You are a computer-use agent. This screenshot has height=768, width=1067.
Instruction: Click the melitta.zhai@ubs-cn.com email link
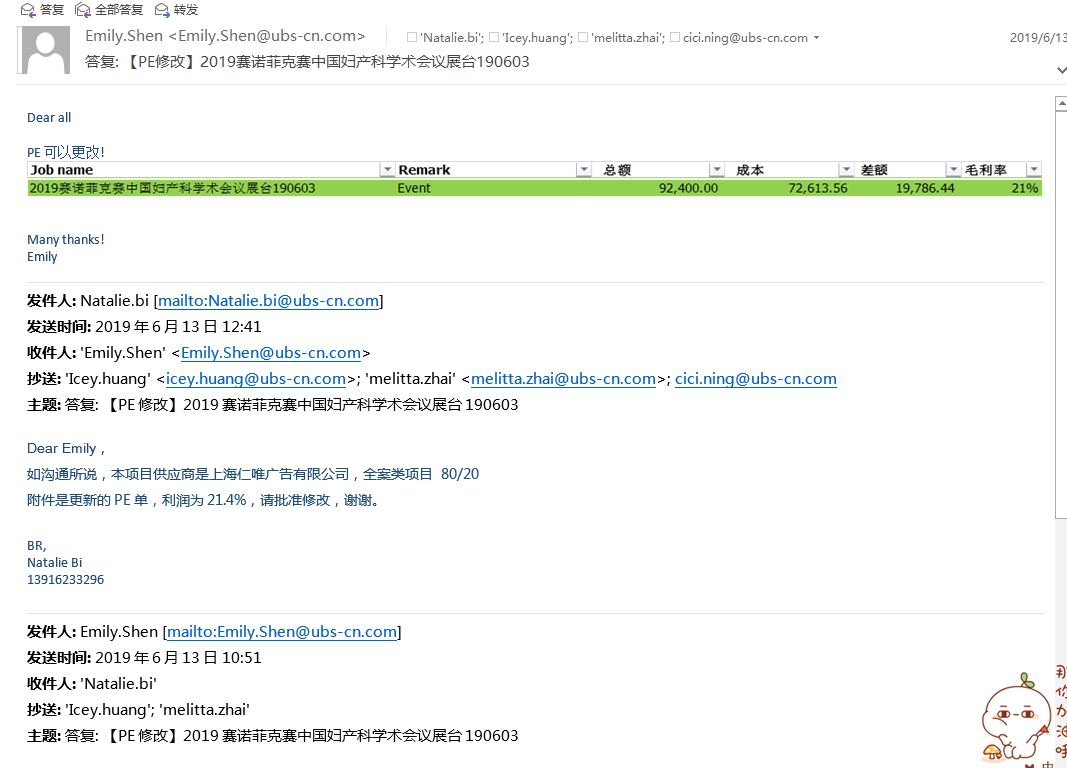[563, 379]
